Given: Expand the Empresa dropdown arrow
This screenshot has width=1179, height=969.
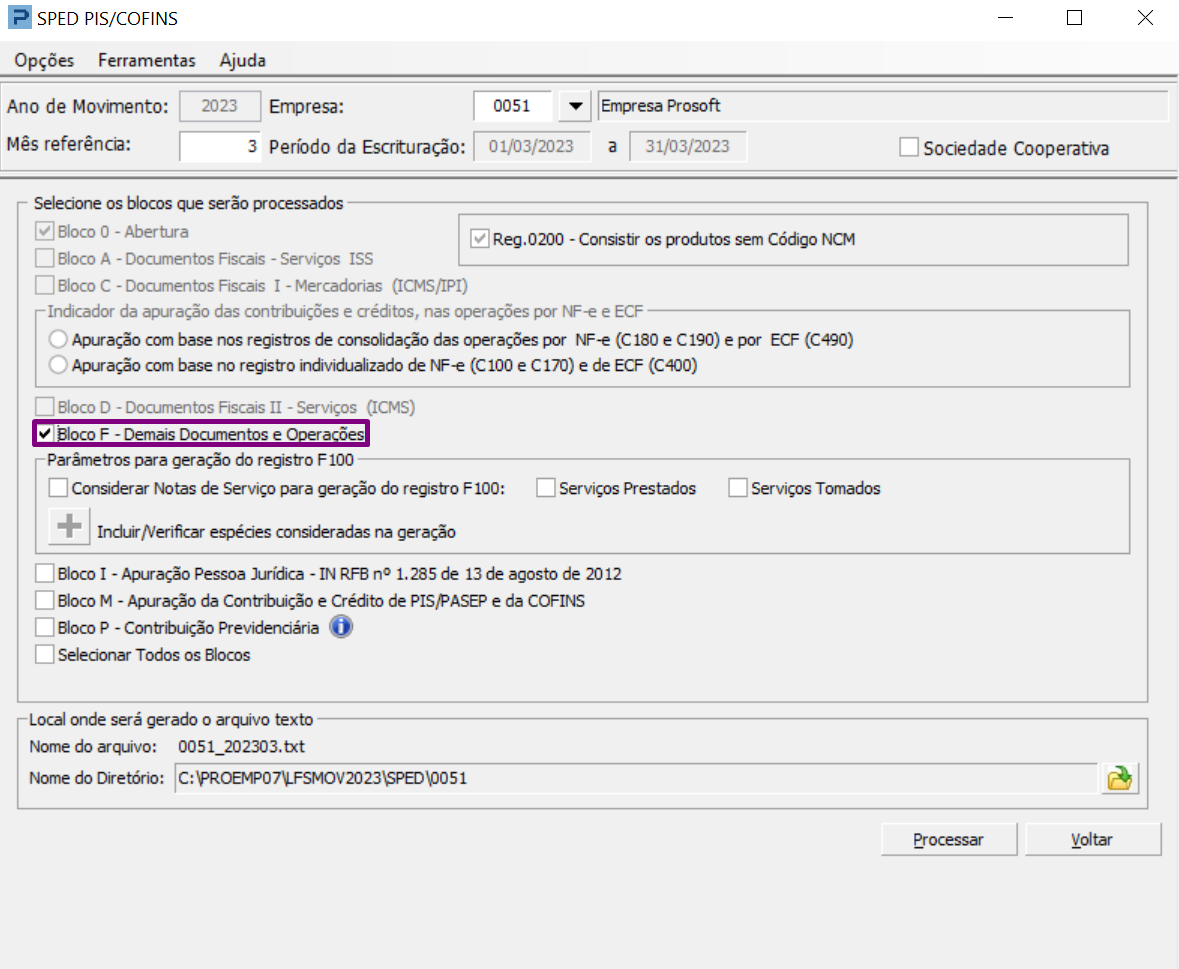Looking at the screenshot, I should click(575, 106).
